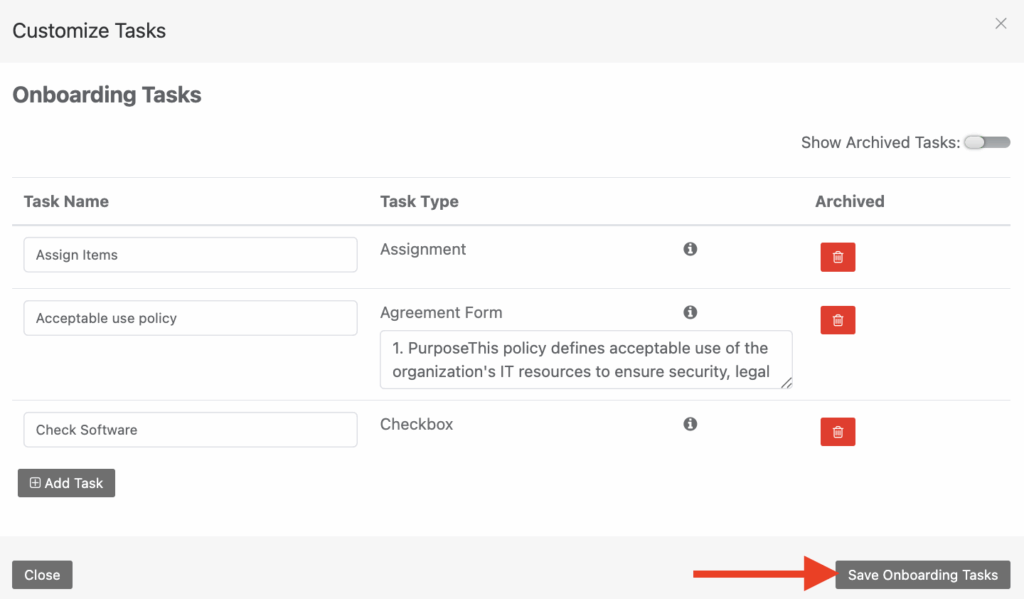Select the Add Task button

point(66,482)
